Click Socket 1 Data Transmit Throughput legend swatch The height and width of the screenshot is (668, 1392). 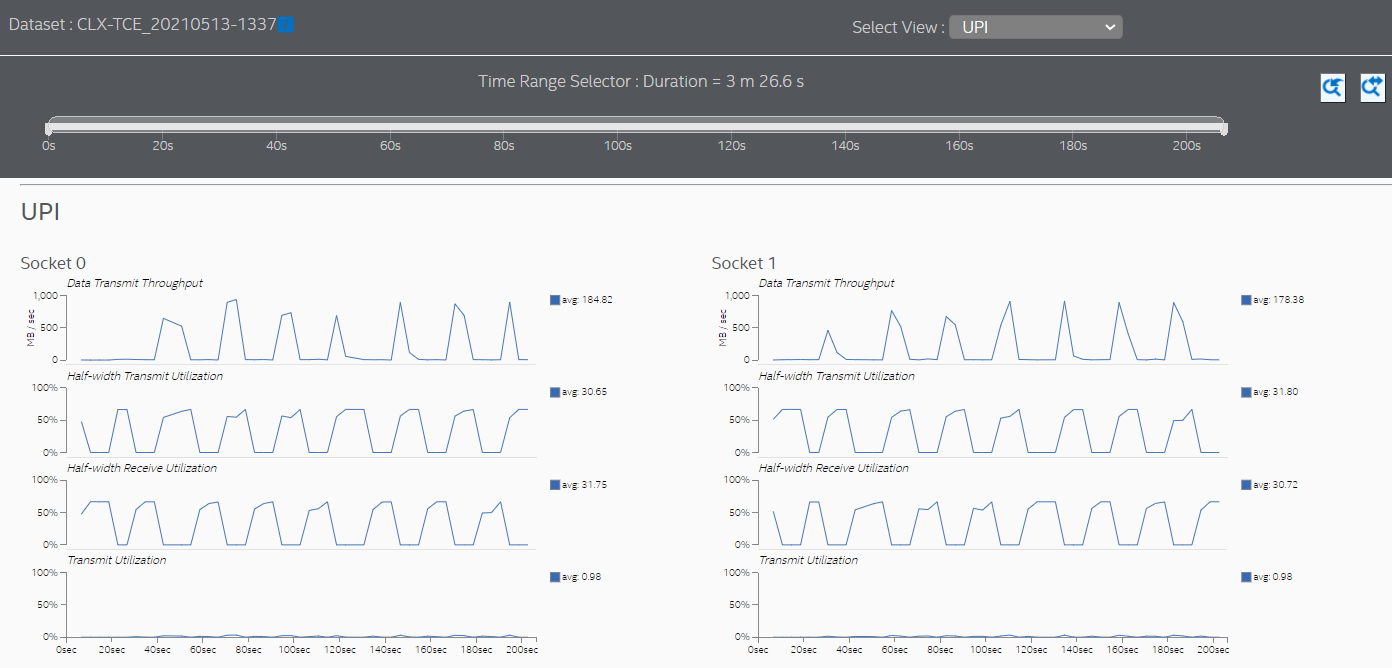pyautogui.click(x=1246, y=300)
